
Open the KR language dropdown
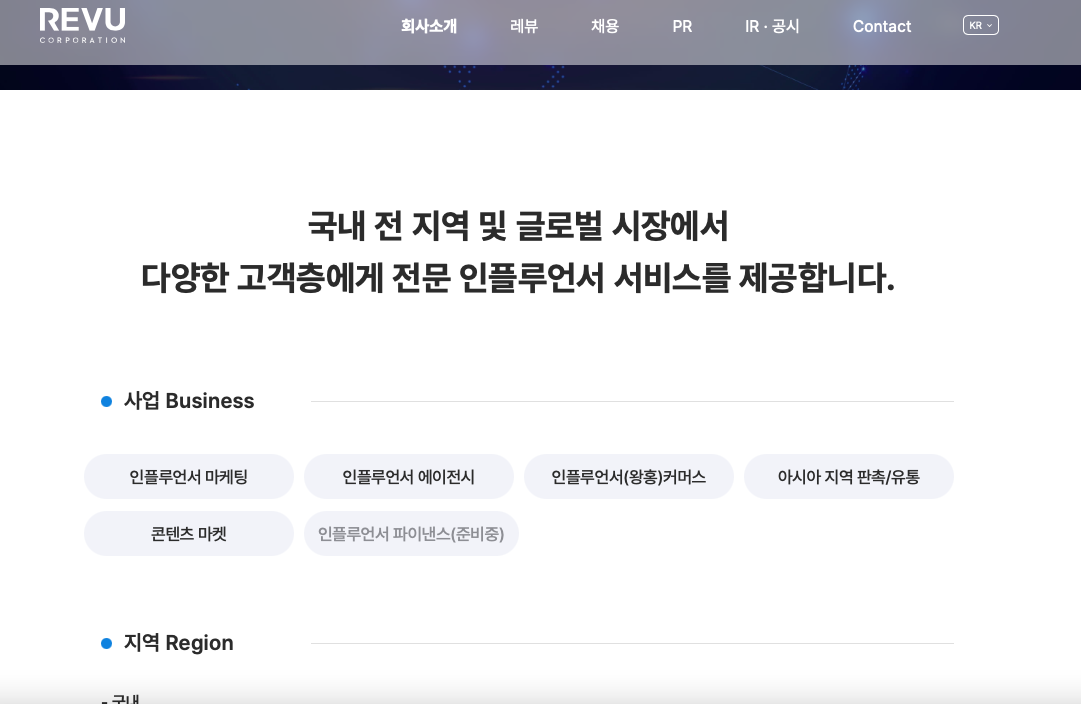[980, 26]
